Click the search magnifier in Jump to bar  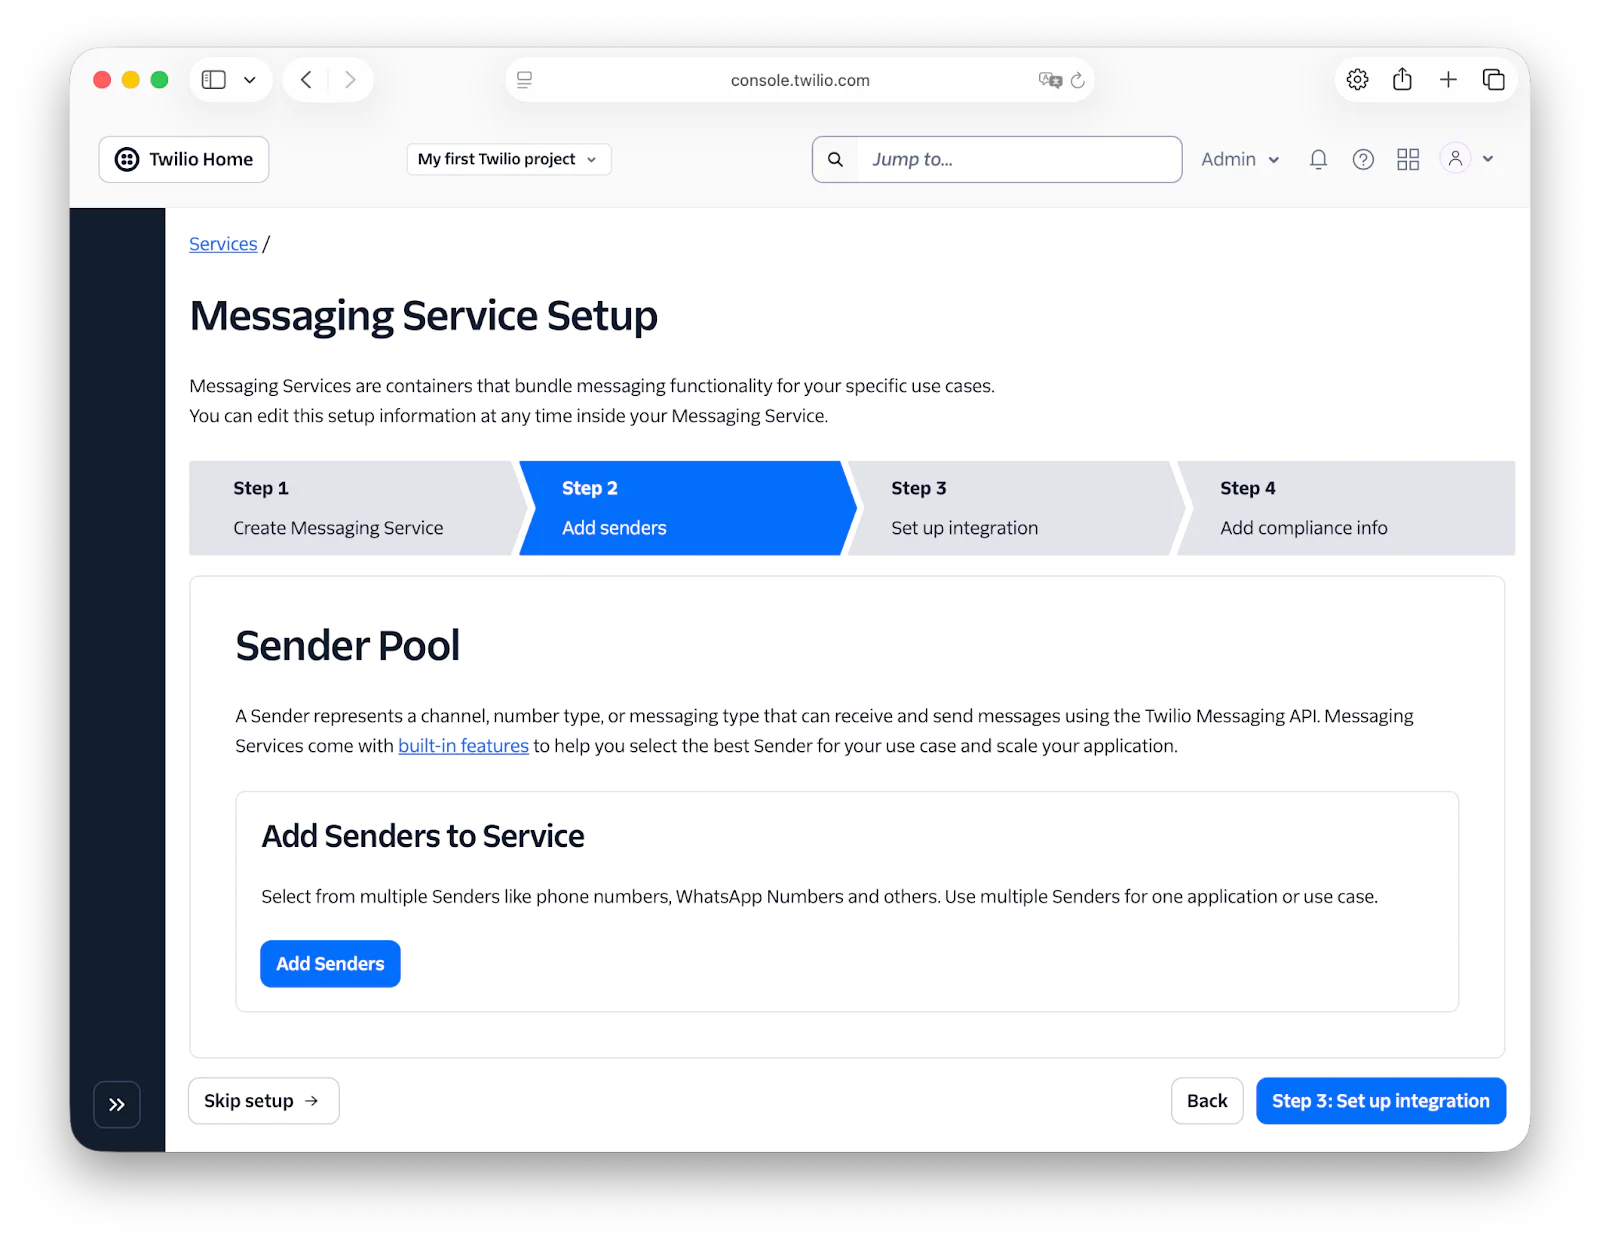coord(836,159)
